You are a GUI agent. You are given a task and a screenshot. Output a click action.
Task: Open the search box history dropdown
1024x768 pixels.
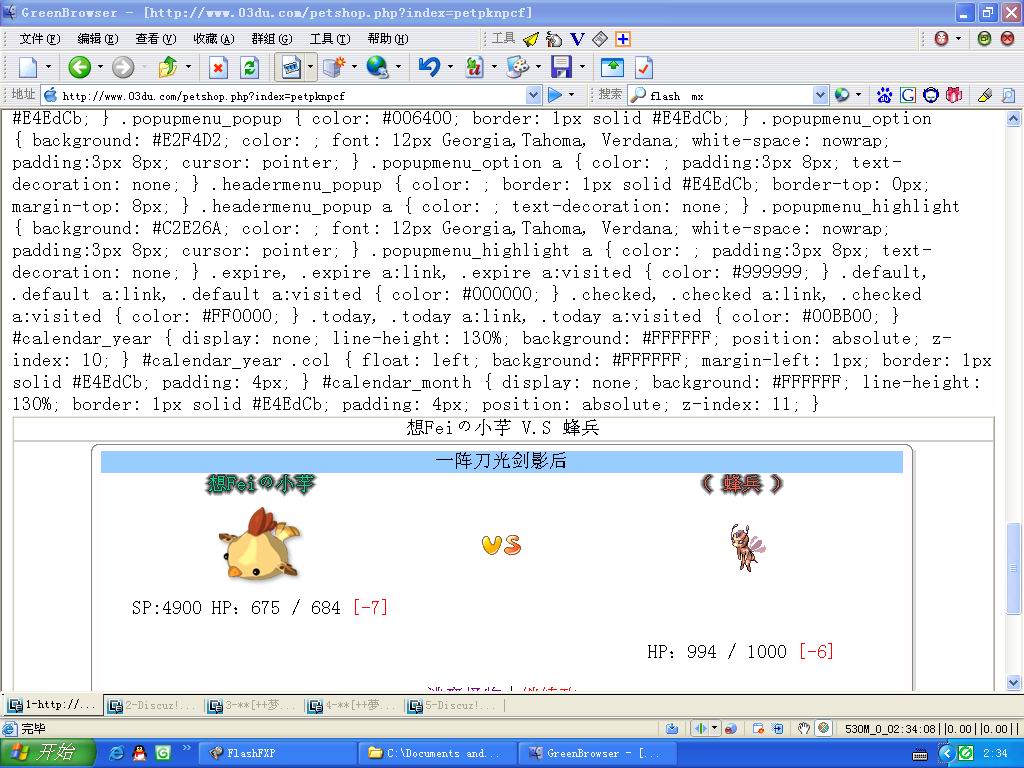tap(821, 95)
